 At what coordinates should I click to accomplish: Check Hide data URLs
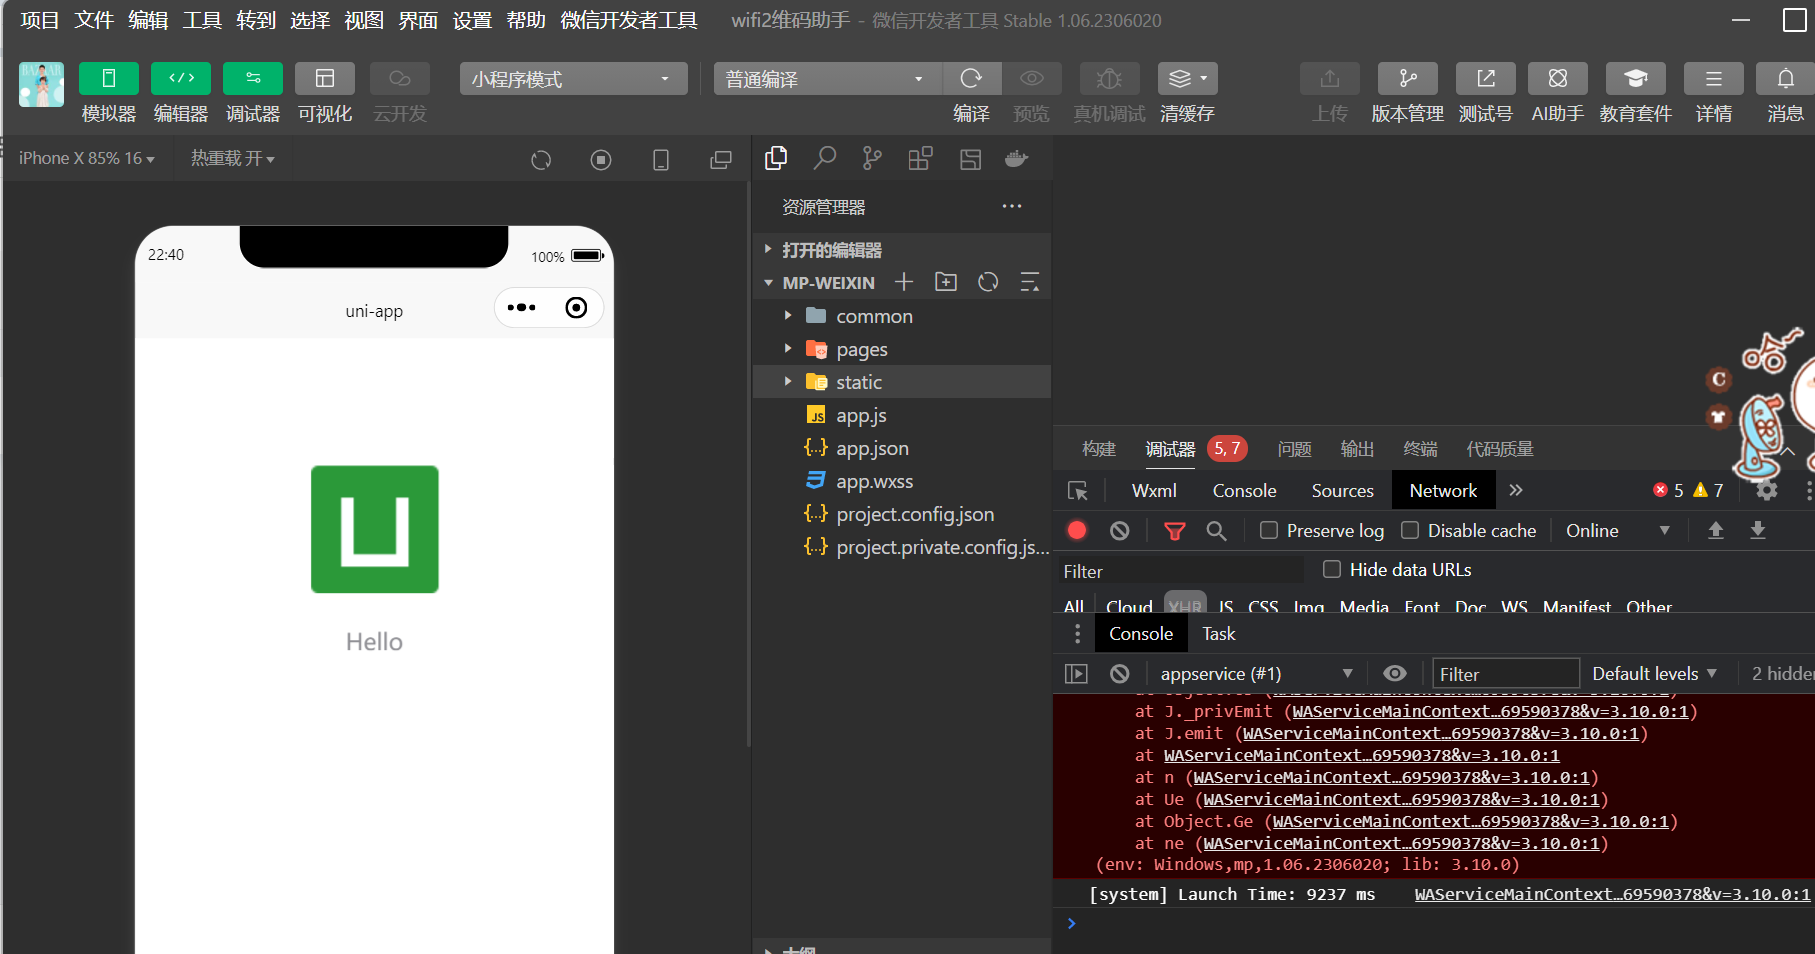[1332, 569]
